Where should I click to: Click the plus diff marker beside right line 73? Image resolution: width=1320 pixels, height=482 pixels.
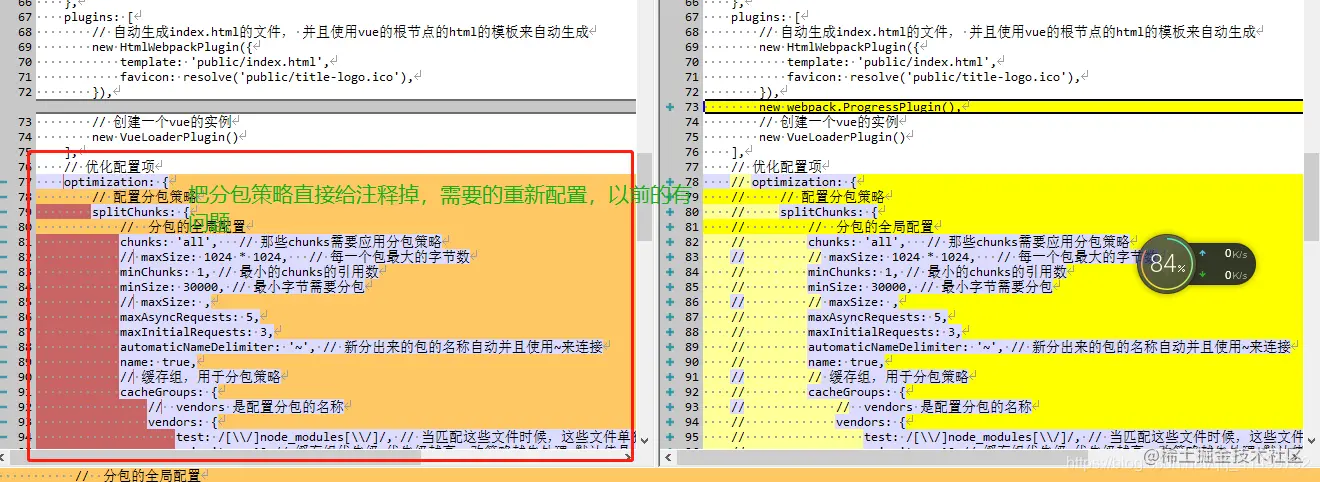668,107
